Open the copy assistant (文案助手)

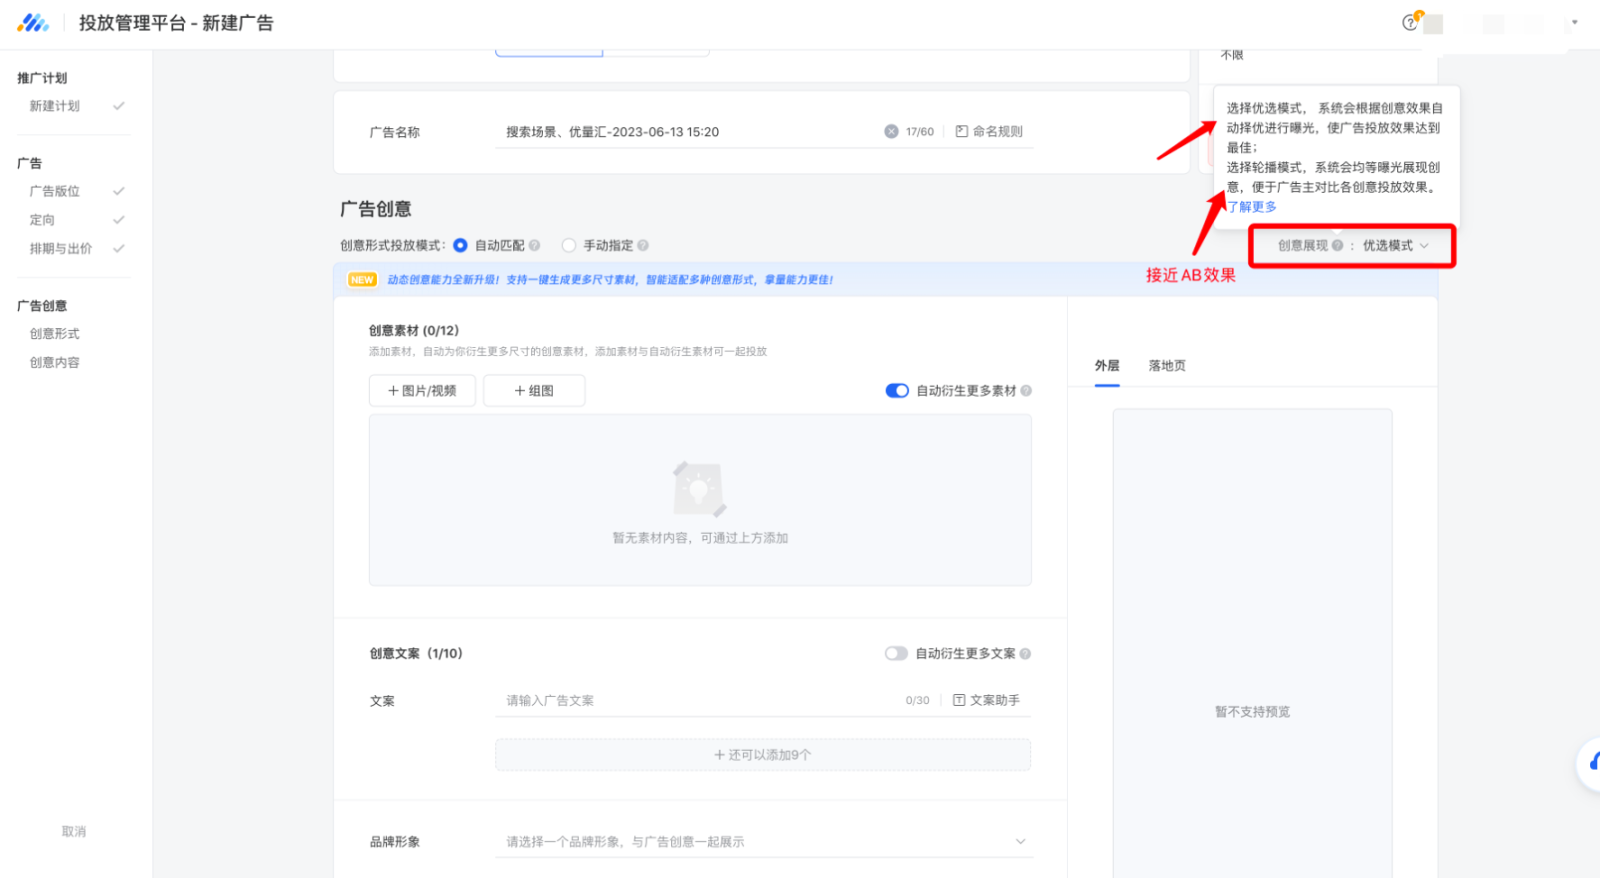[x=986, y=701]
